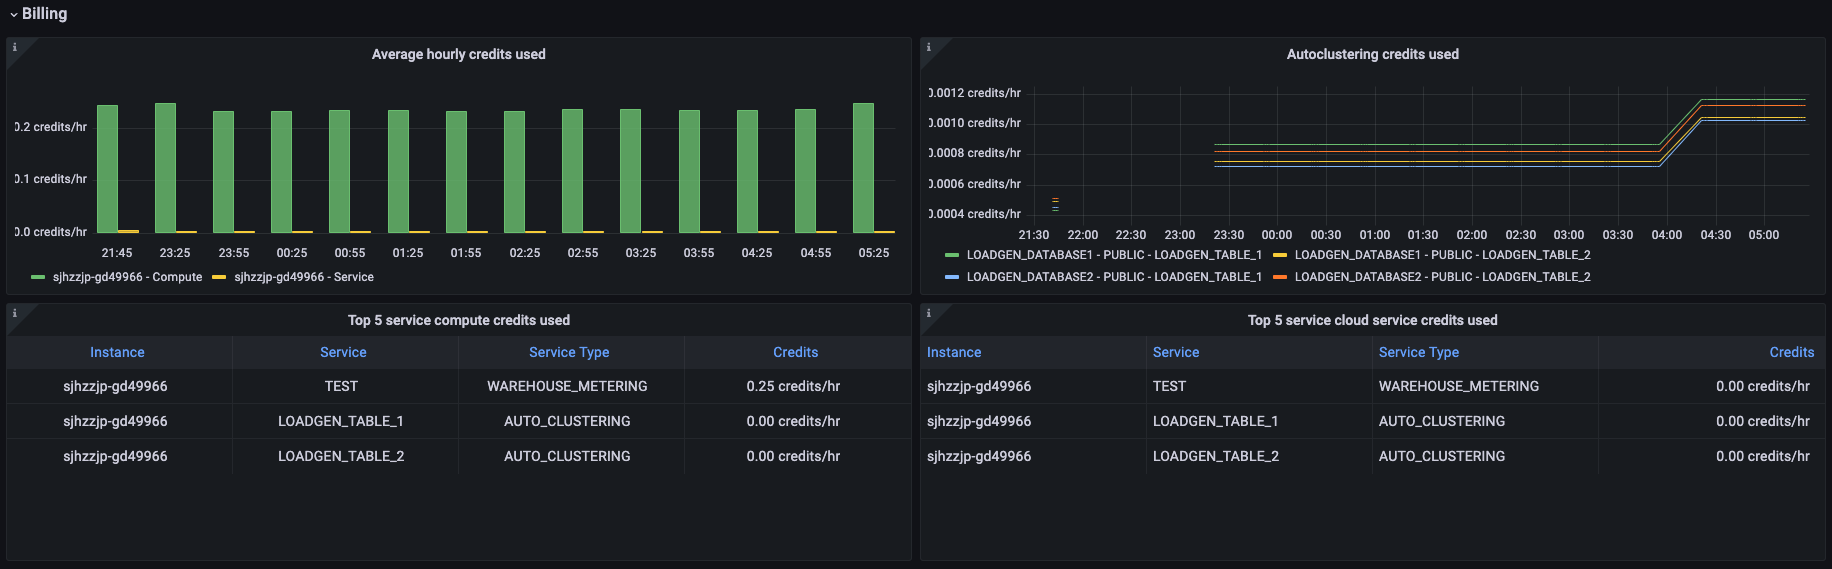Sort compute credits table by Service Type
The image size is (1832, 569).
point(569,352)
